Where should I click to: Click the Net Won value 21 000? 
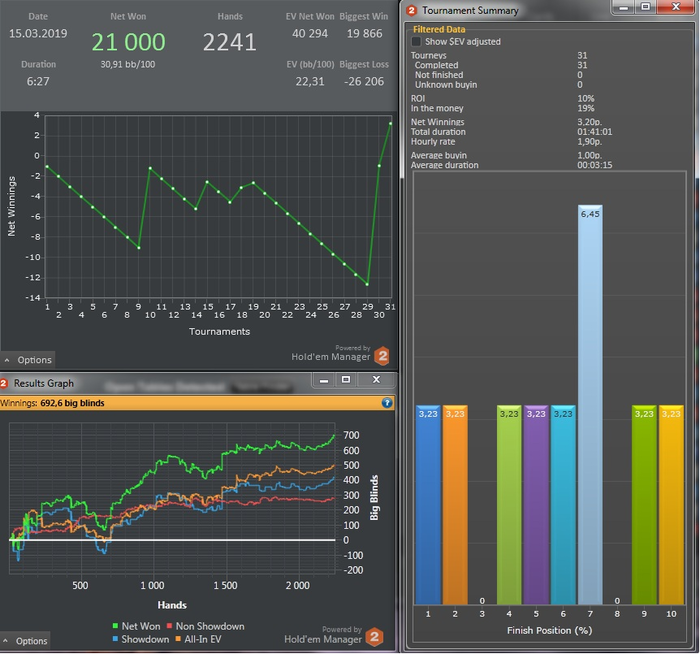[128, 42]
